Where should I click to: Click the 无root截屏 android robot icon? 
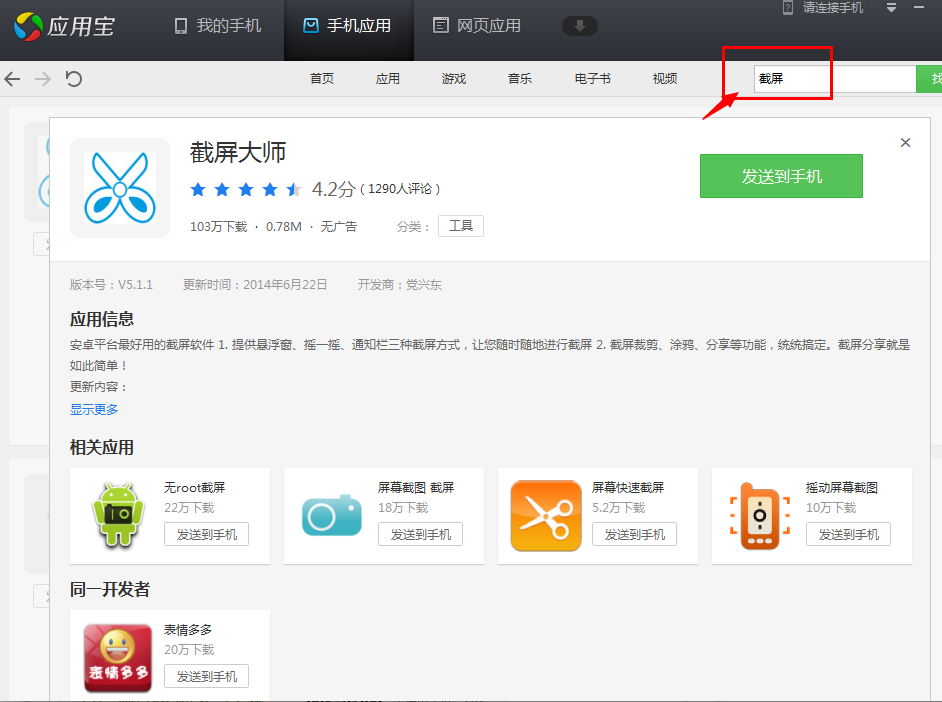(119, 515)
